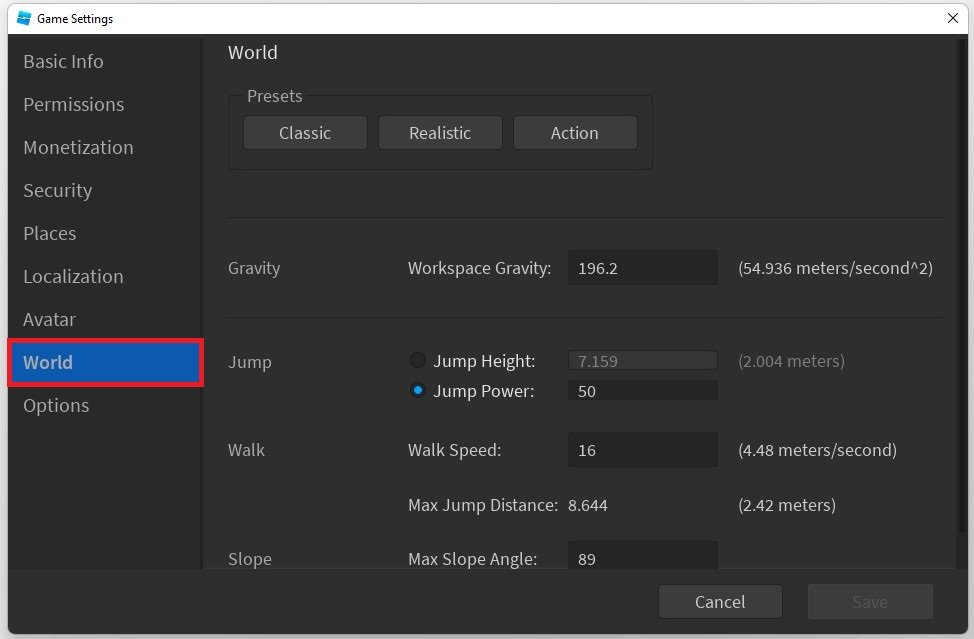The image size is (974, 639).
Task: Open the Basic Info settings tab
Action: 63,61
